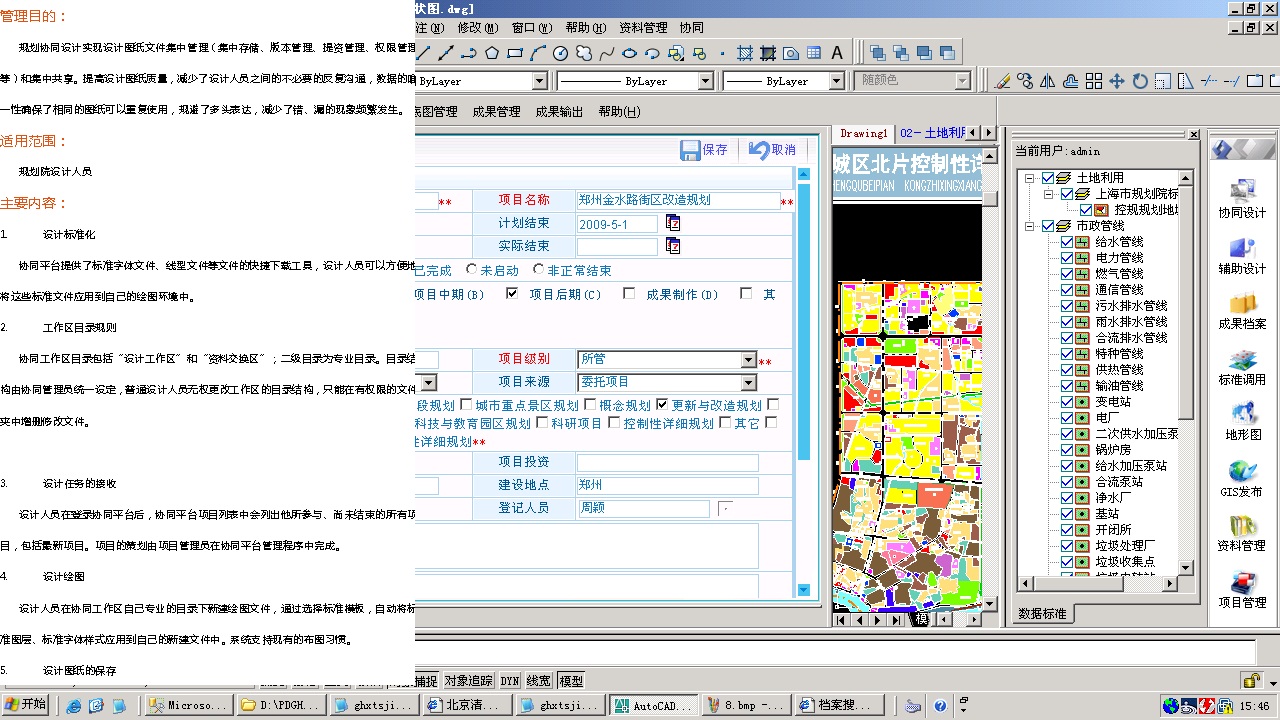Open 协同设计 panel icon
Image resolution: width=1280 pixels, height=720 pixels.
click(x=1242, y=199)
